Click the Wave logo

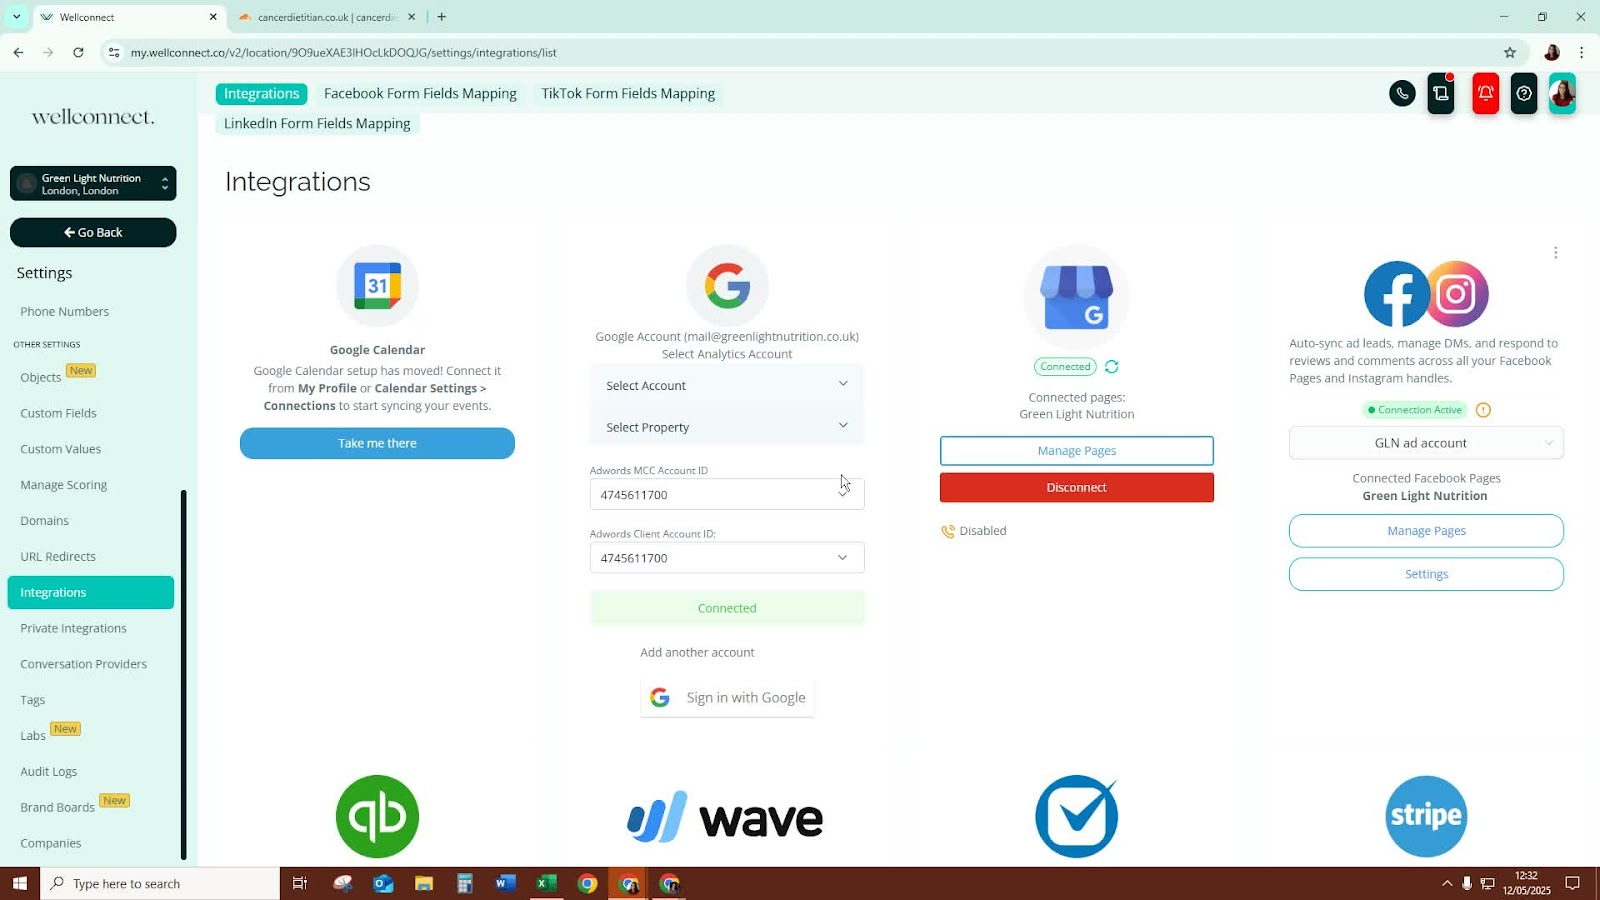pos(726,817)
